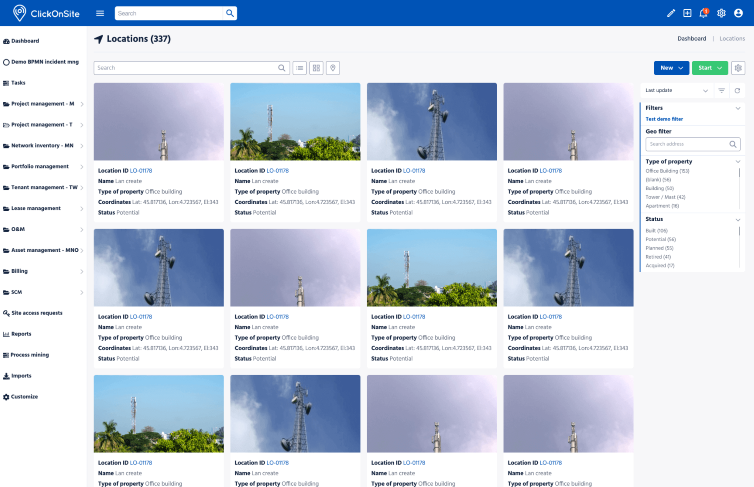The image size is (754, 487).
Task: Open the New button dropdown
Action: 671,68
